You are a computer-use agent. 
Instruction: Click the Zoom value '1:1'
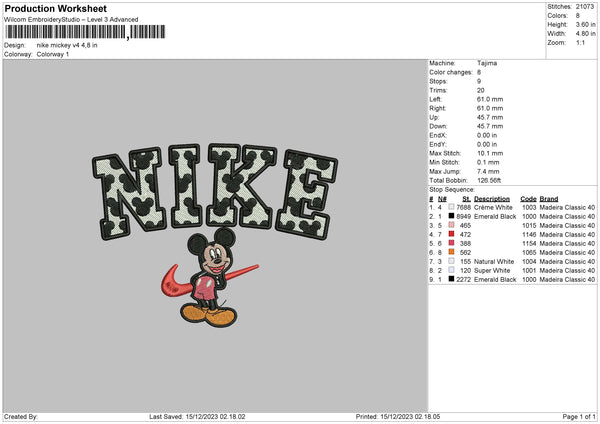[580, 42]
